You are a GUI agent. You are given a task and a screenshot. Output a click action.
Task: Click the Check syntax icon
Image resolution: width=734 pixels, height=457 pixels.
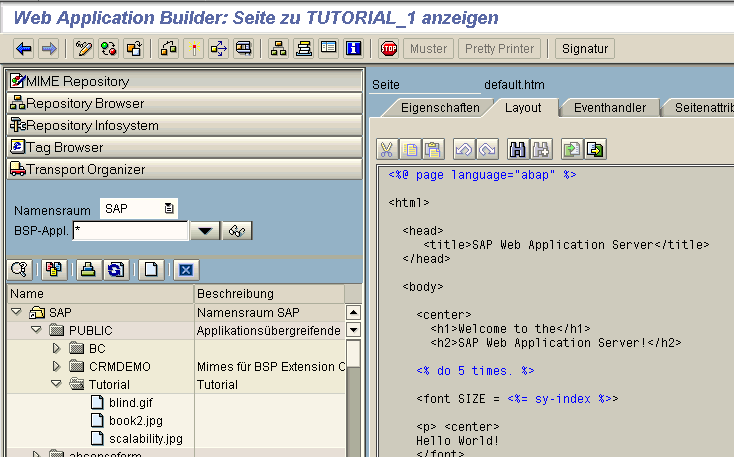pyautogui.click(x=169, y=48)
